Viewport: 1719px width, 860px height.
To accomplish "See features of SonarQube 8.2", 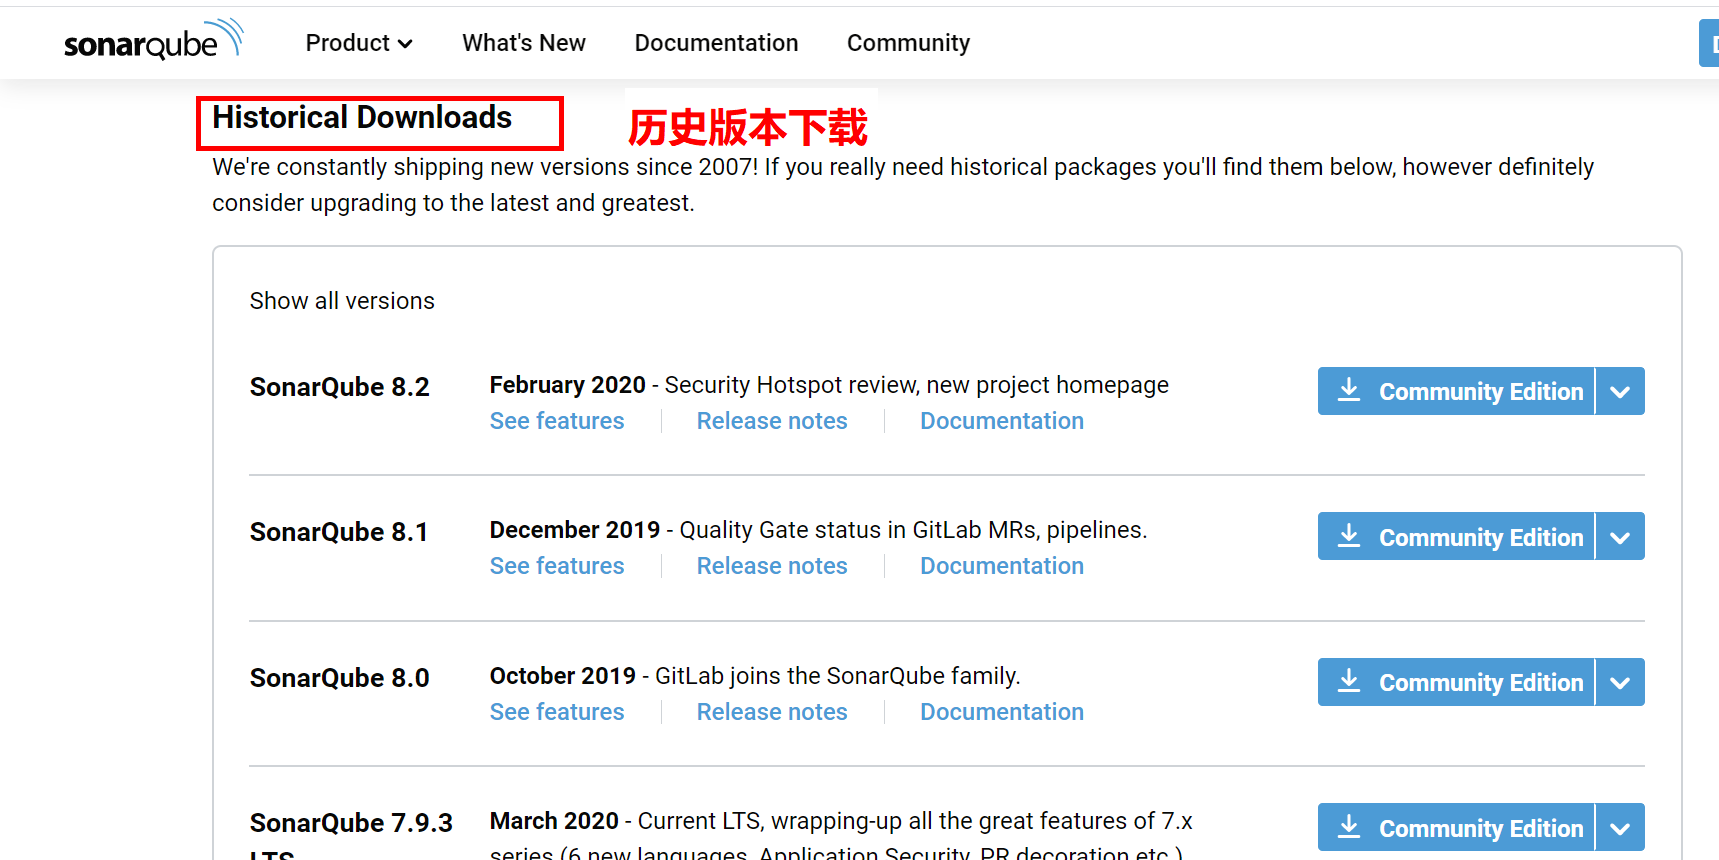I will coord(557,421).
